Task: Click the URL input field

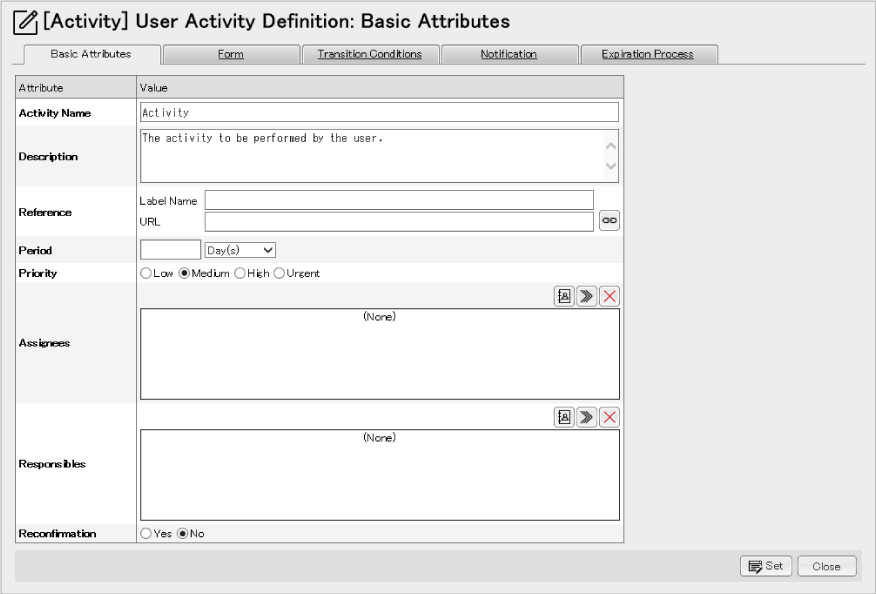Action: click(399, 222)
